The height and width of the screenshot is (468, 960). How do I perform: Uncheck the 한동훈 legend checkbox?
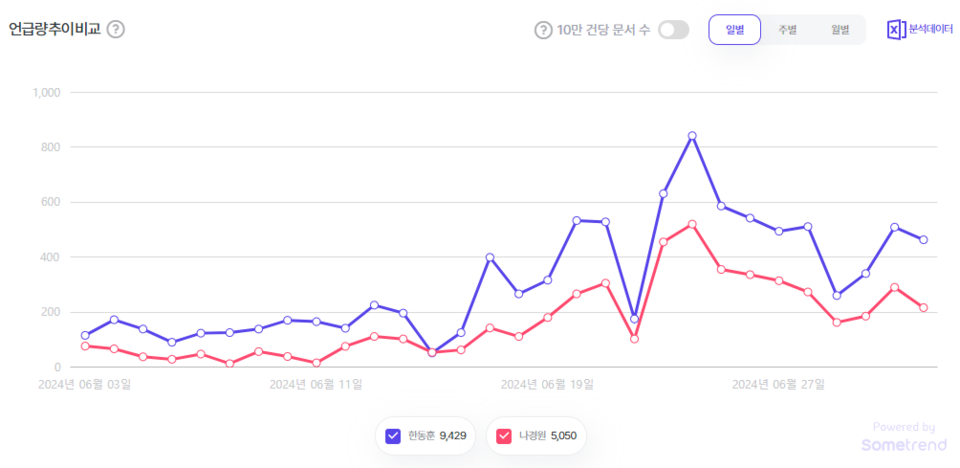(394, 435)
